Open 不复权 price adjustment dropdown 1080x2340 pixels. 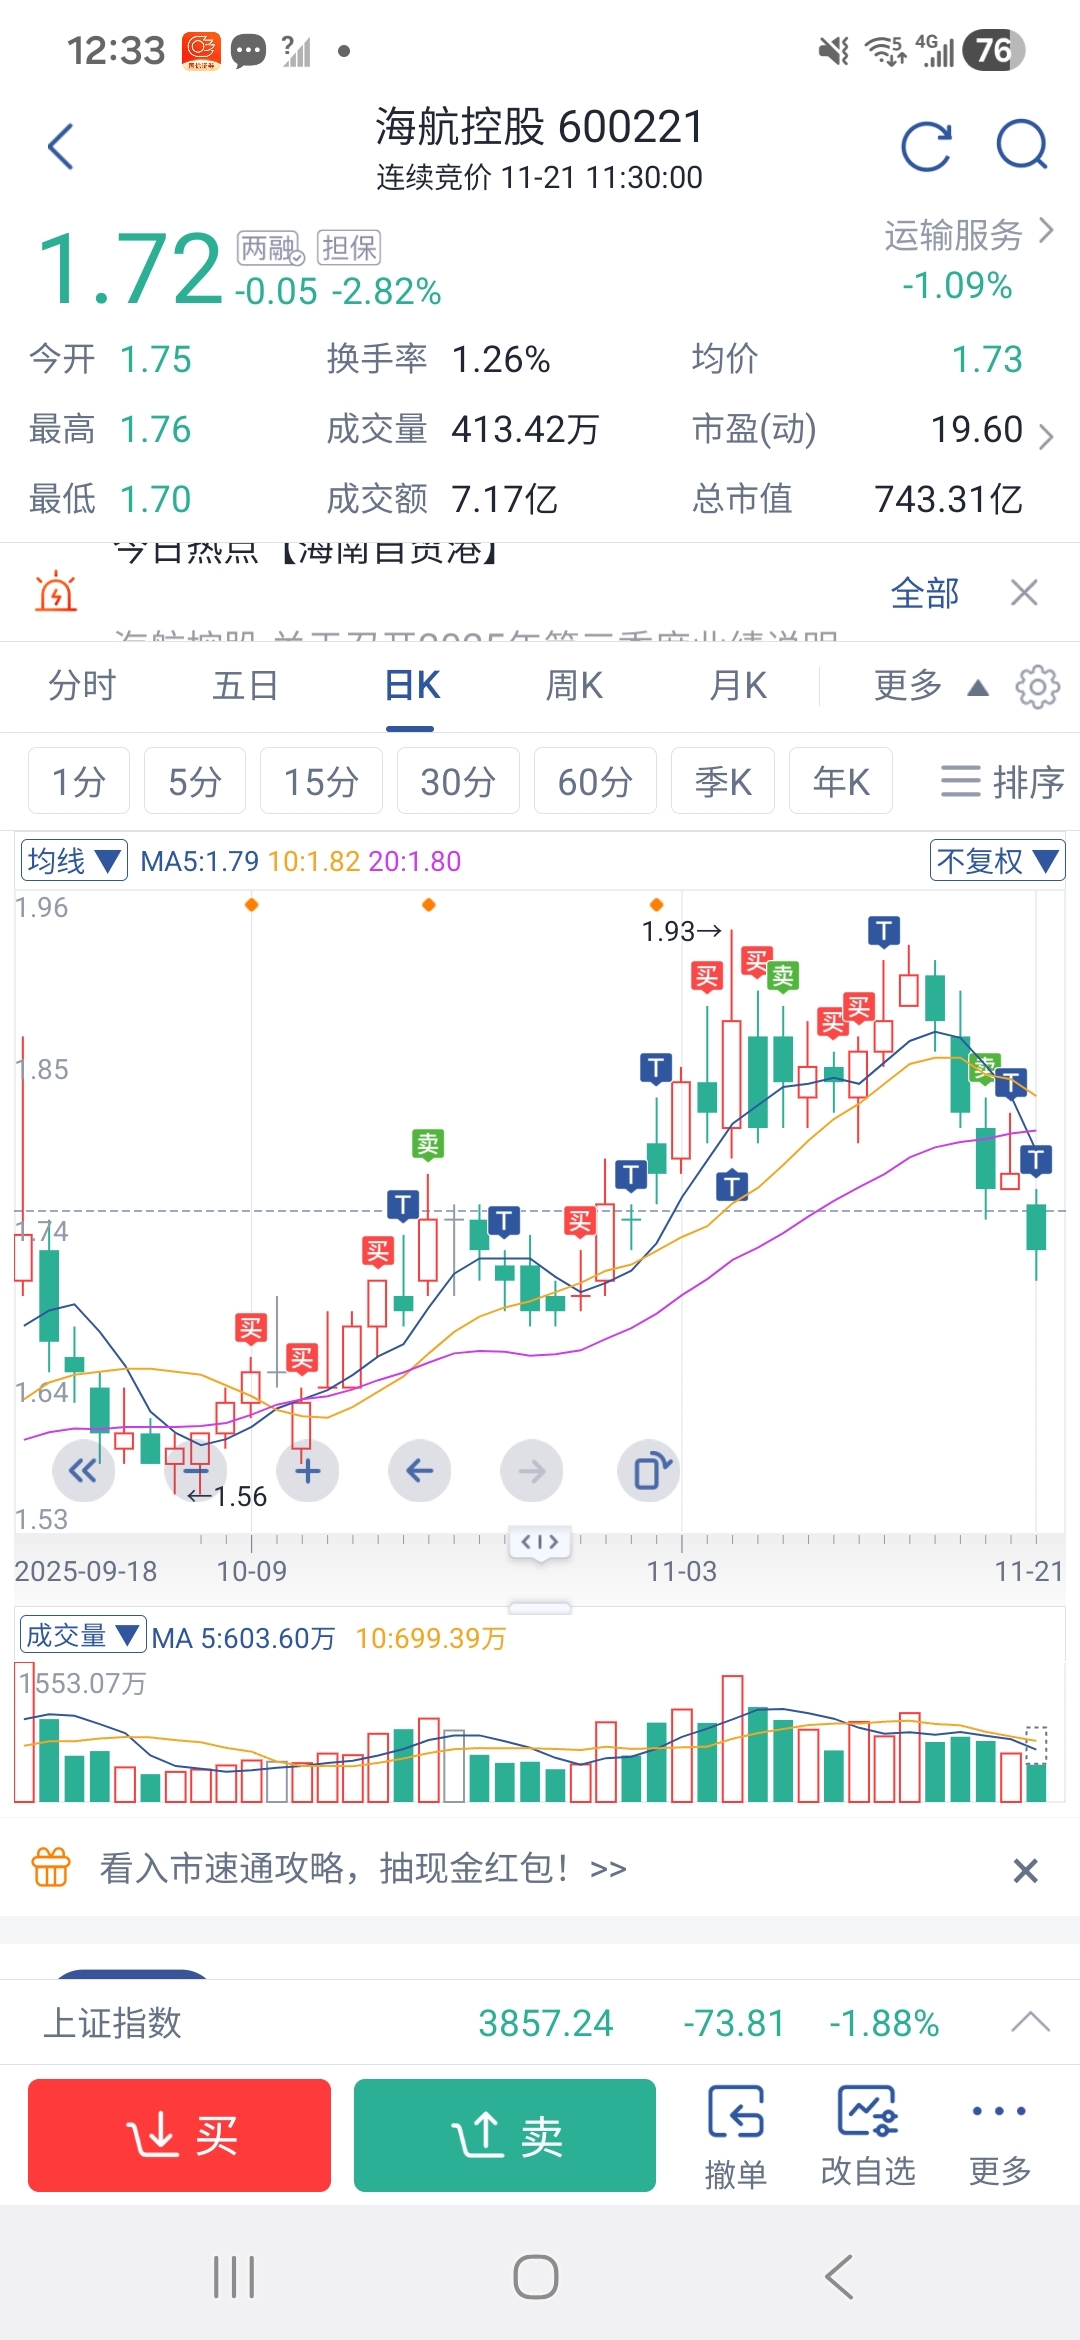click(997, 861)
